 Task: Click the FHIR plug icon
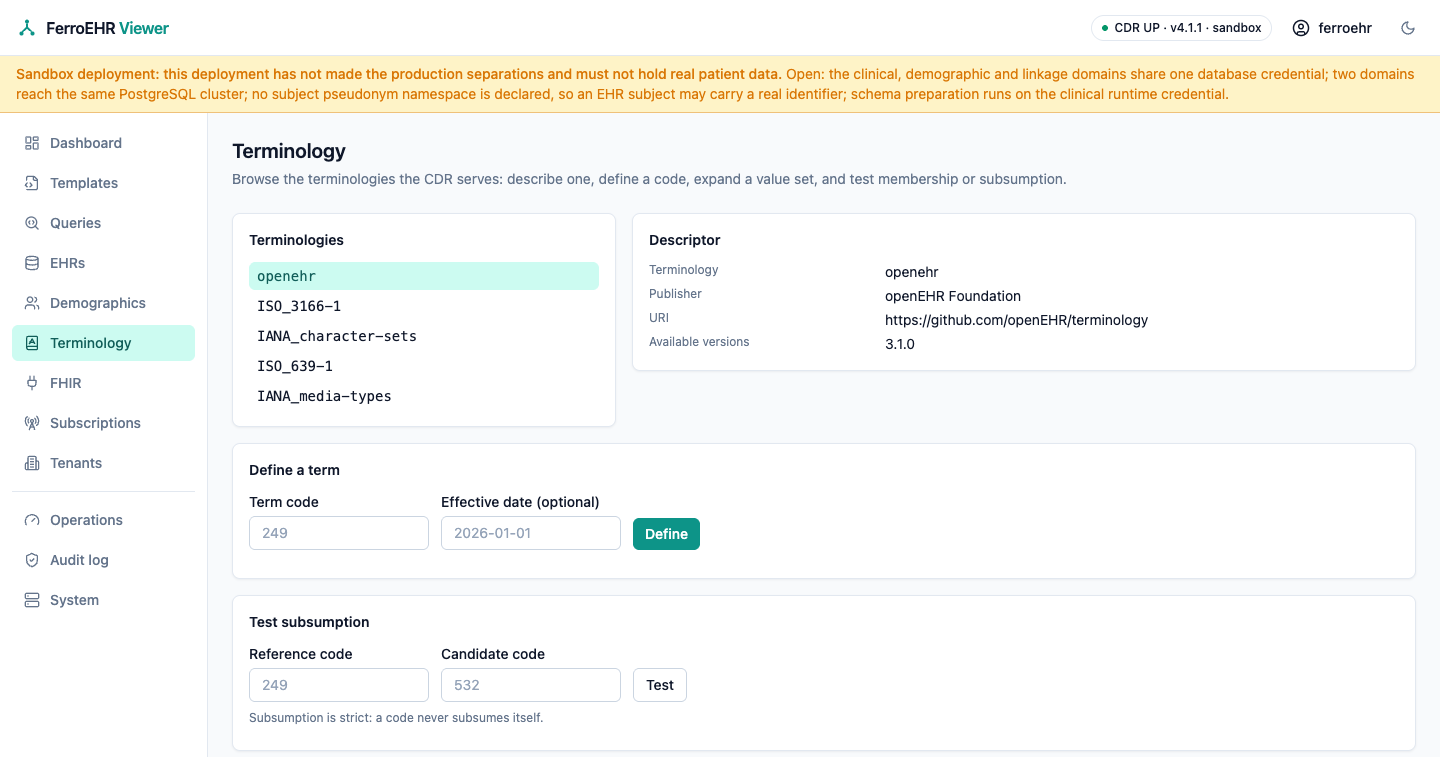[32, 383]
